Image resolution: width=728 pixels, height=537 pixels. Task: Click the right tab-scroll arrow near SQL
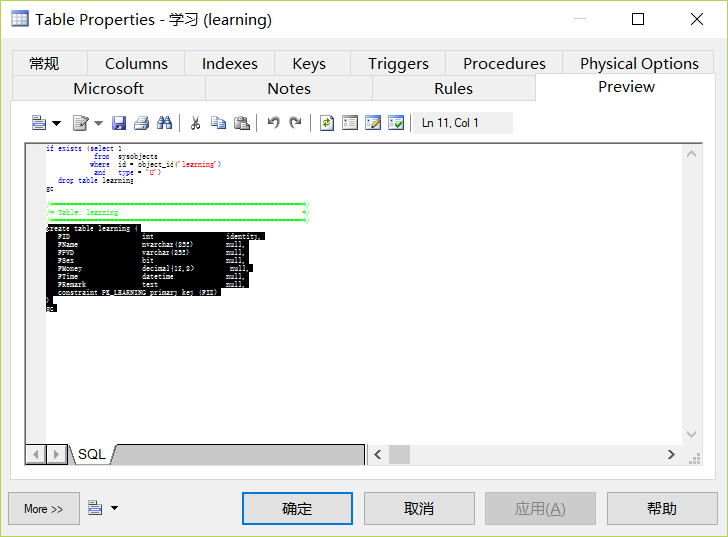[x=57, y=454]
